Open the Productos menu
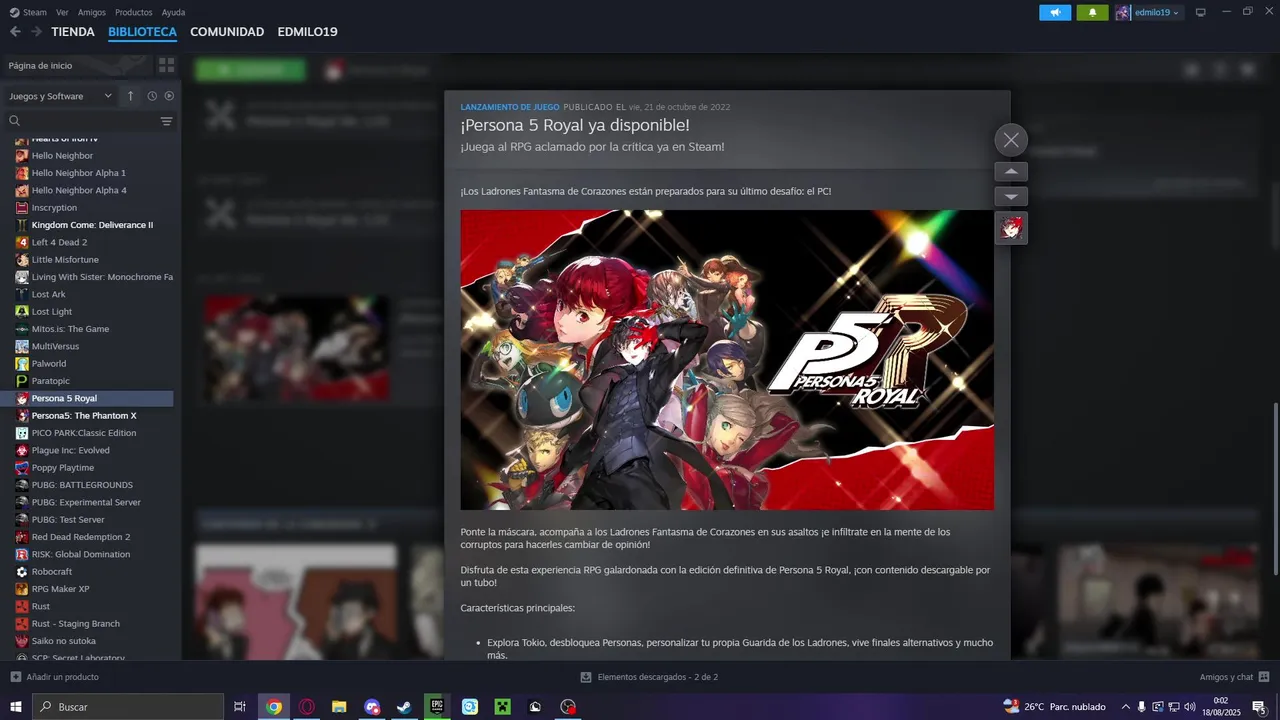The width and height of the screenshot is (1280, 720). [x=134, y=12]
